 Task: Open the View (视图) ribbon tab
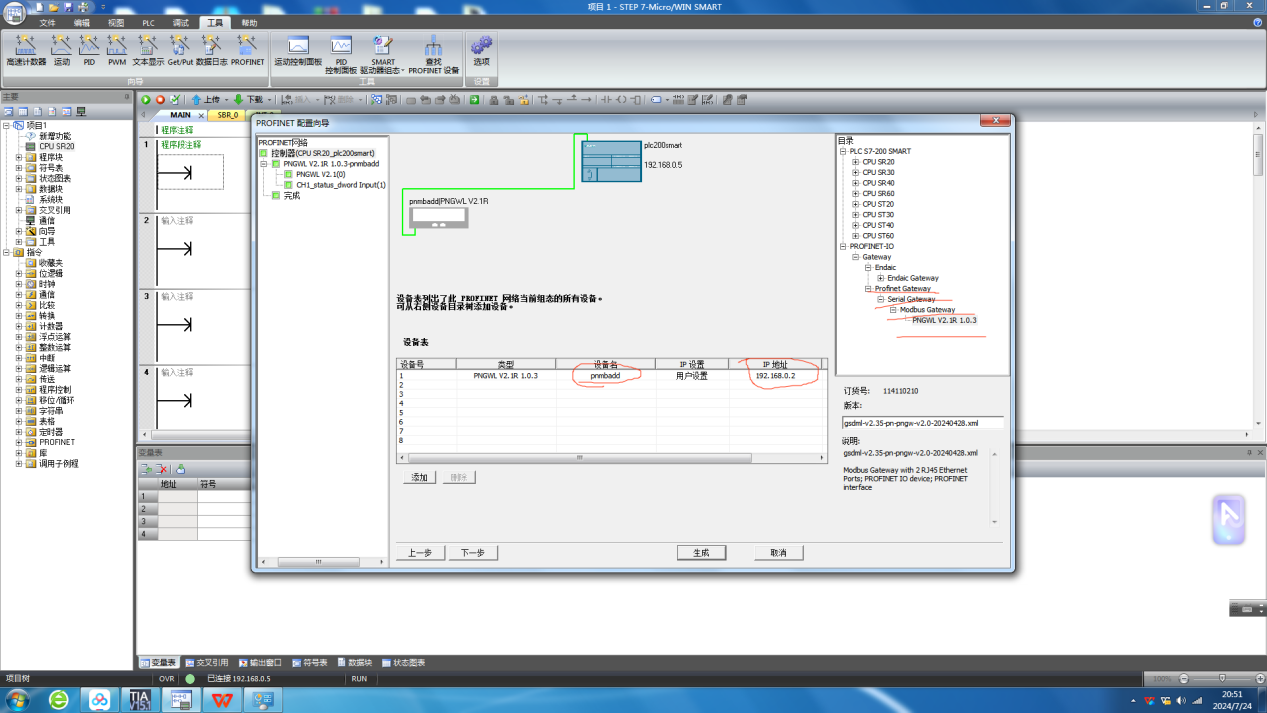[115, 22]
